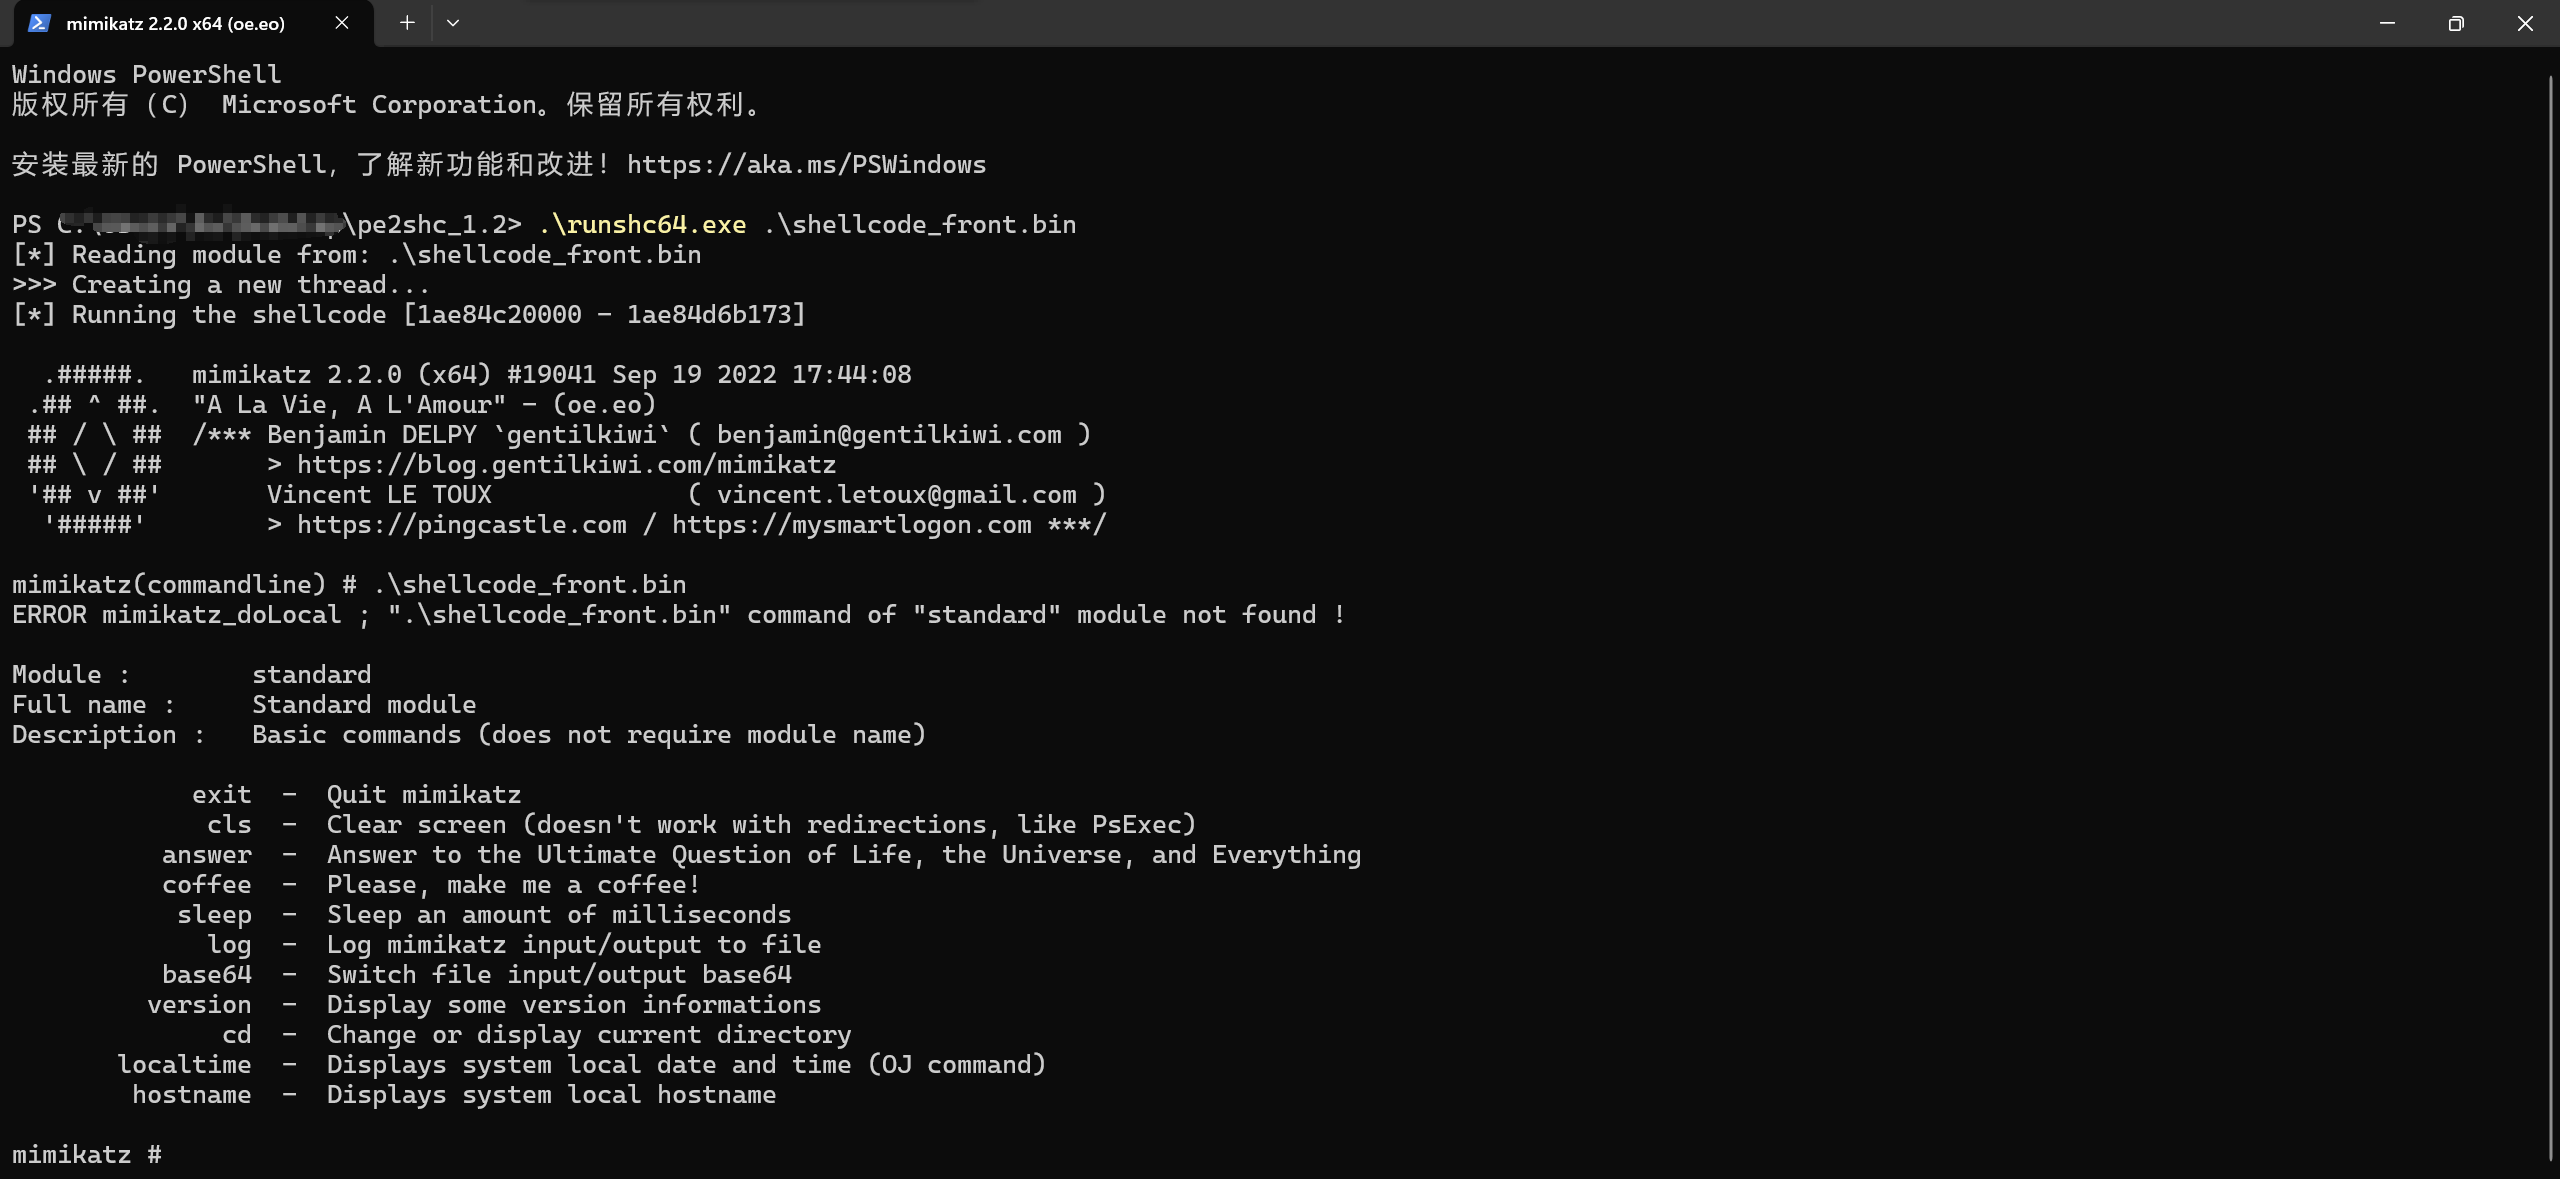The width and height of the screenshot is (2560, 1179).
Task: Click the bottom 'mimikatz #' prompt line
Action: pyautogui.click(x=87, y=1155)
